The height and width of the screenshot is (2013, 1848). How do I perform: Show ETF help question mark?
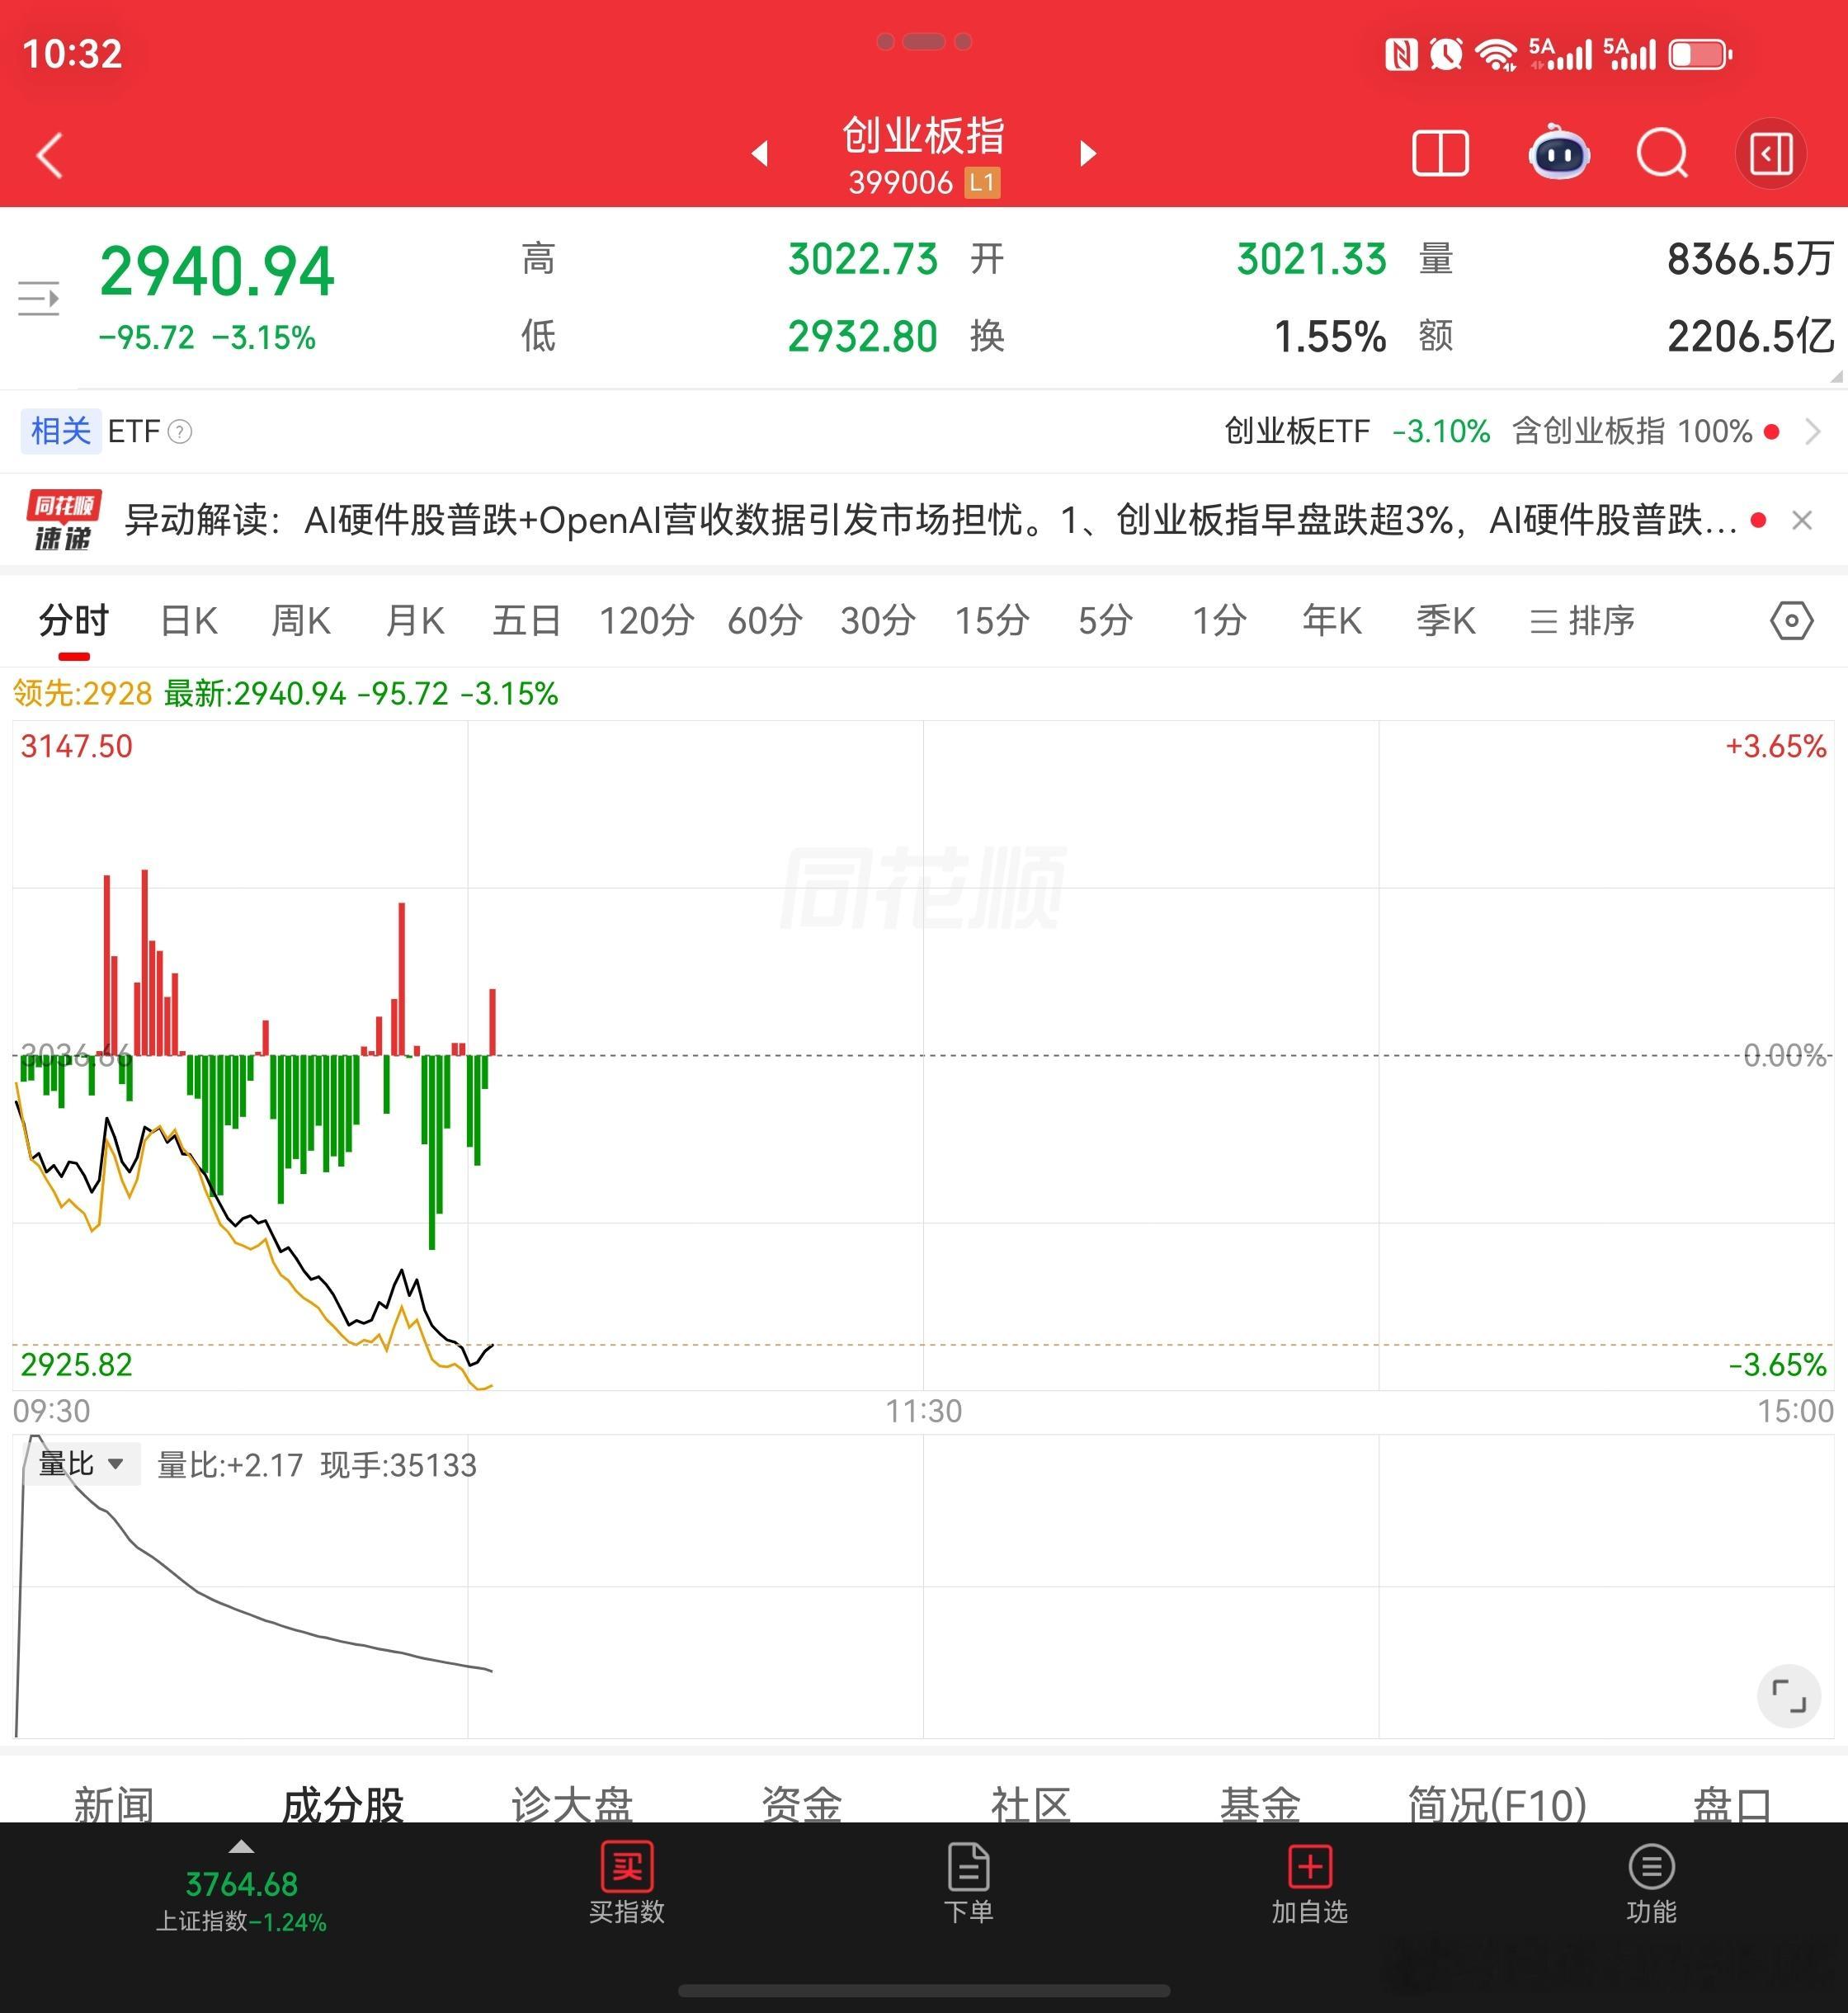point(180,432)
